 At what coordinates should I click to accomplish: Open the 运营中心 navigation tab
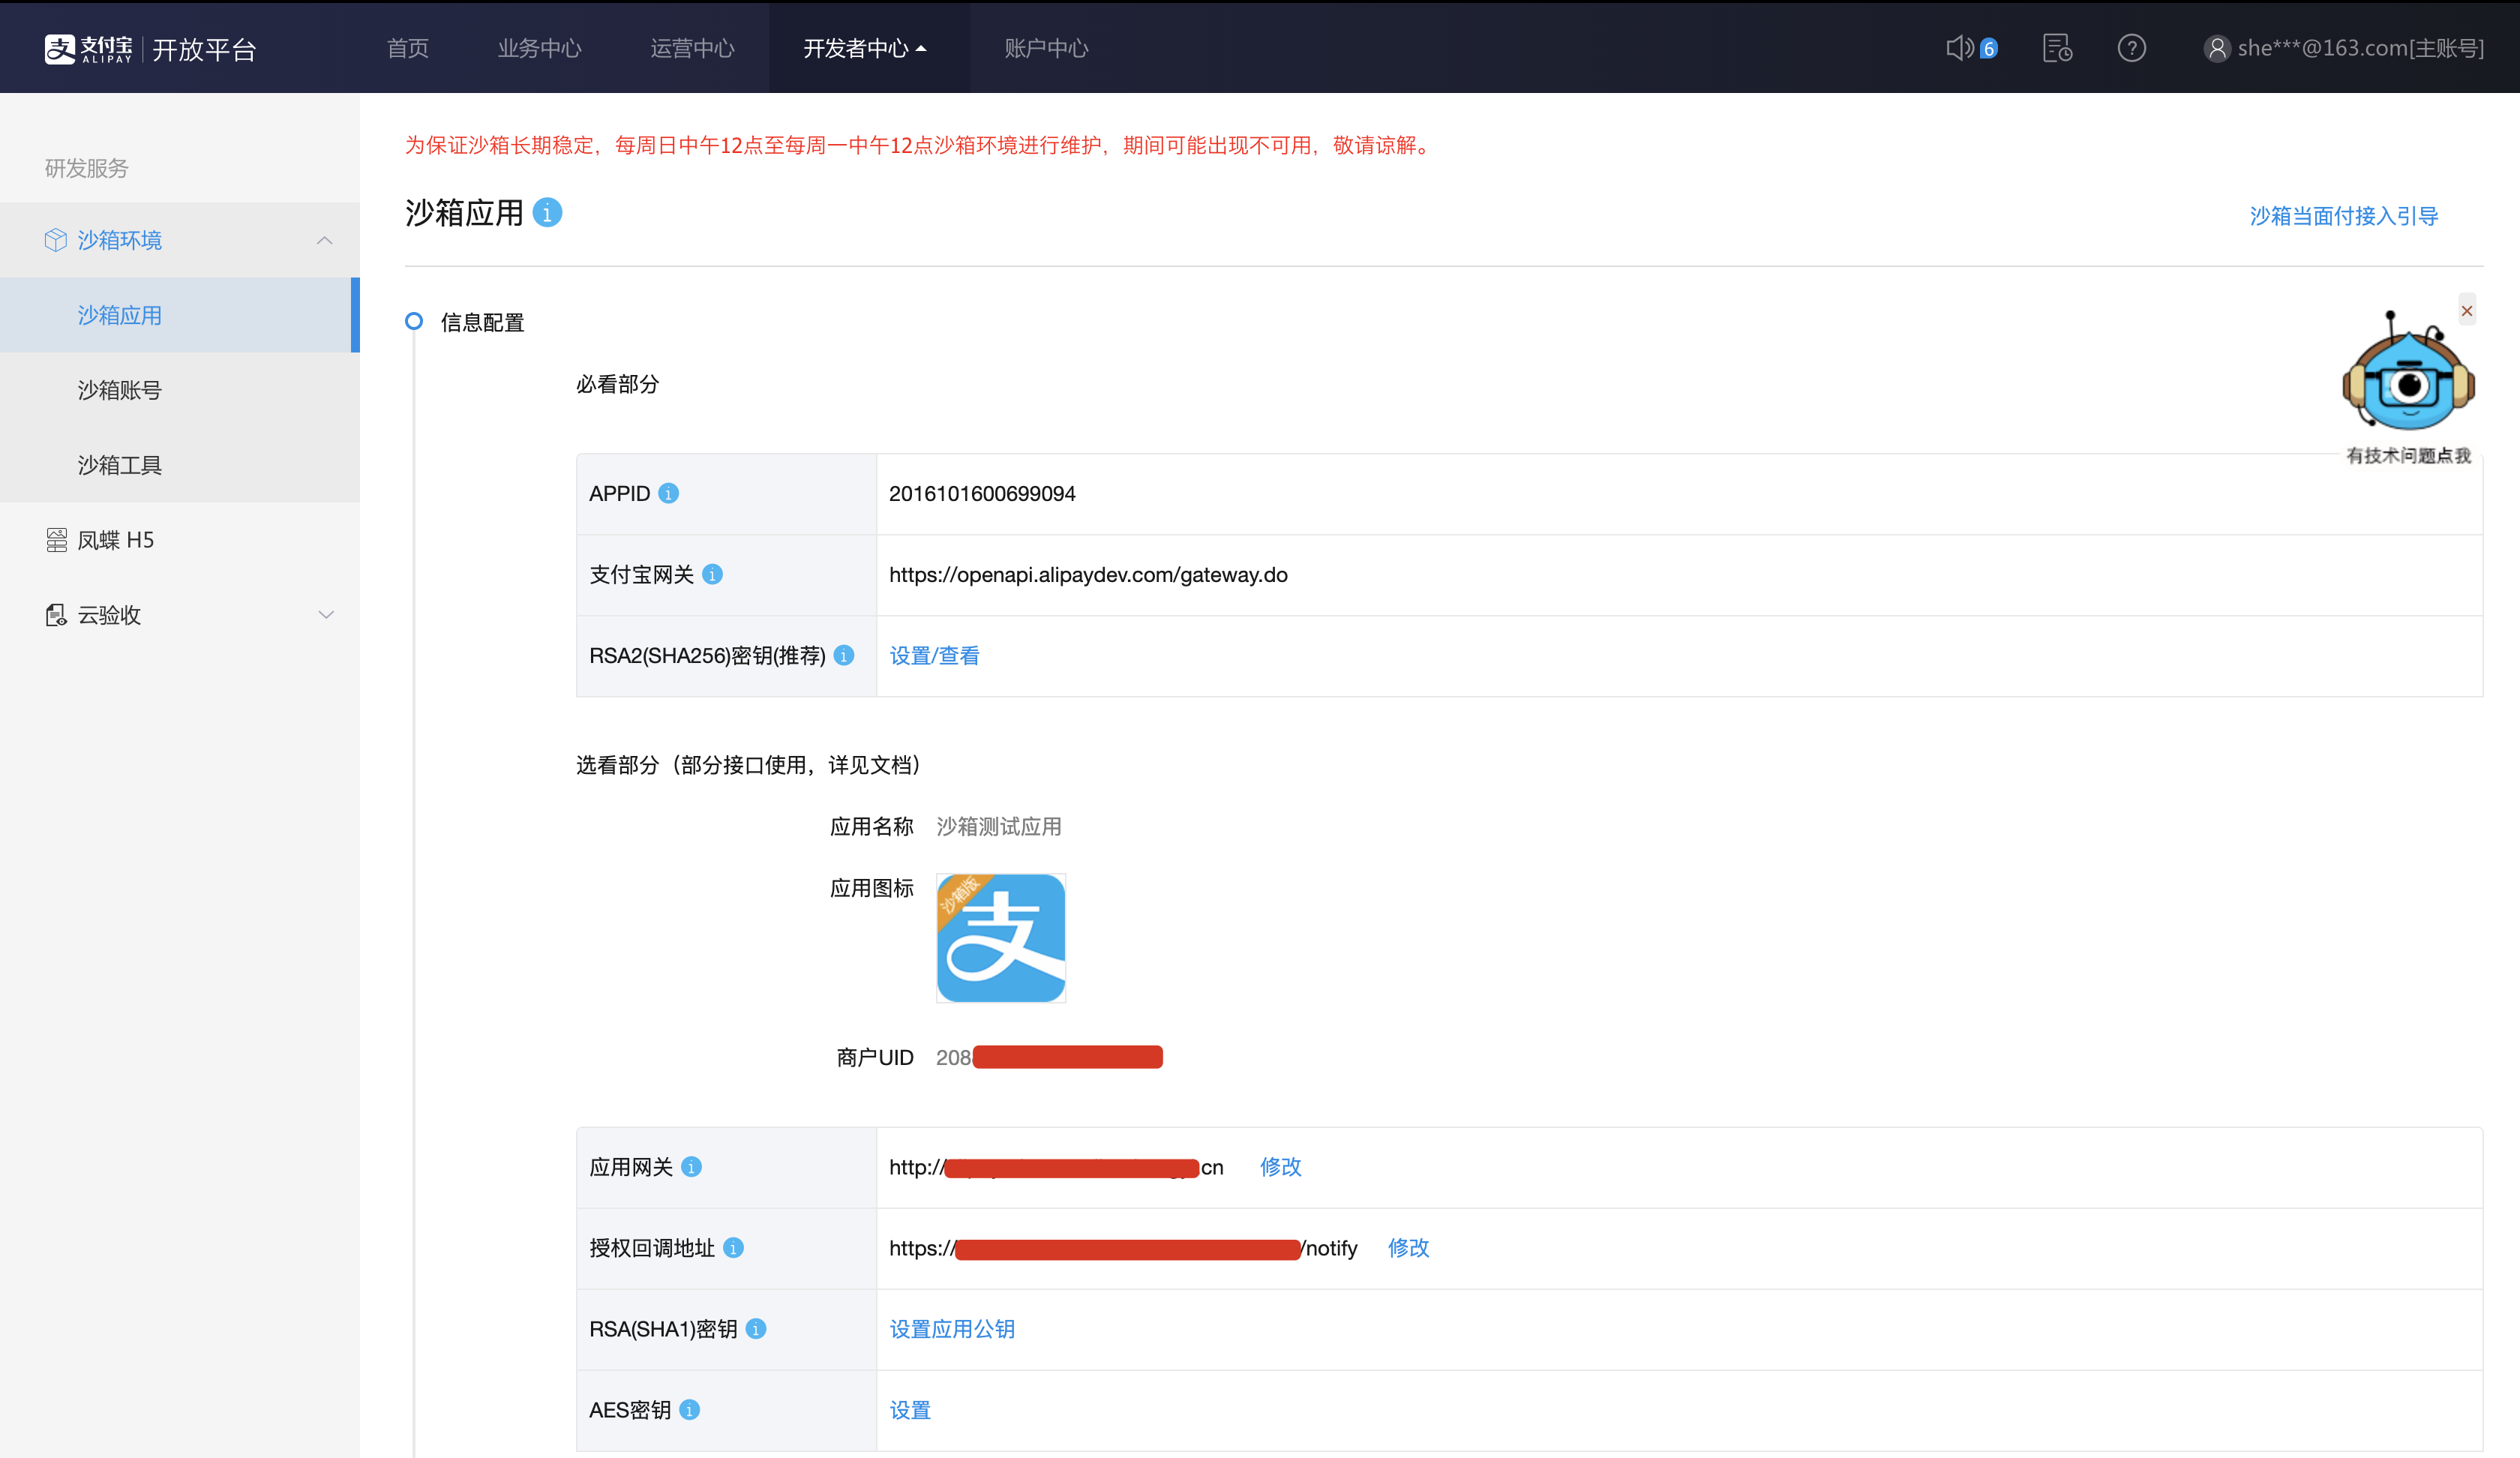pos(692,48)
